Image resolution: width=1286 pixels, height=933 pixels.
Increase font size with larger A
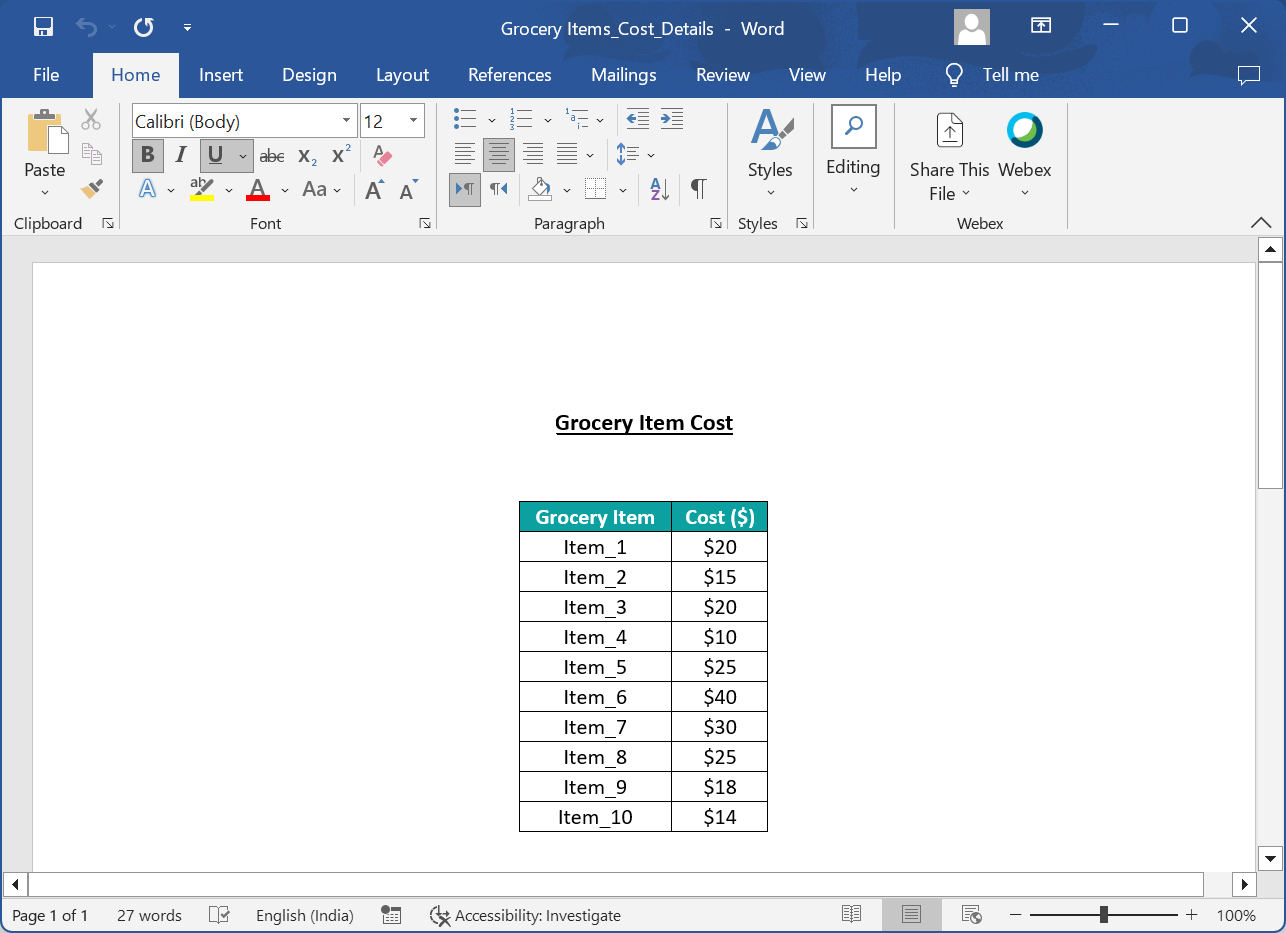(375, 189)
